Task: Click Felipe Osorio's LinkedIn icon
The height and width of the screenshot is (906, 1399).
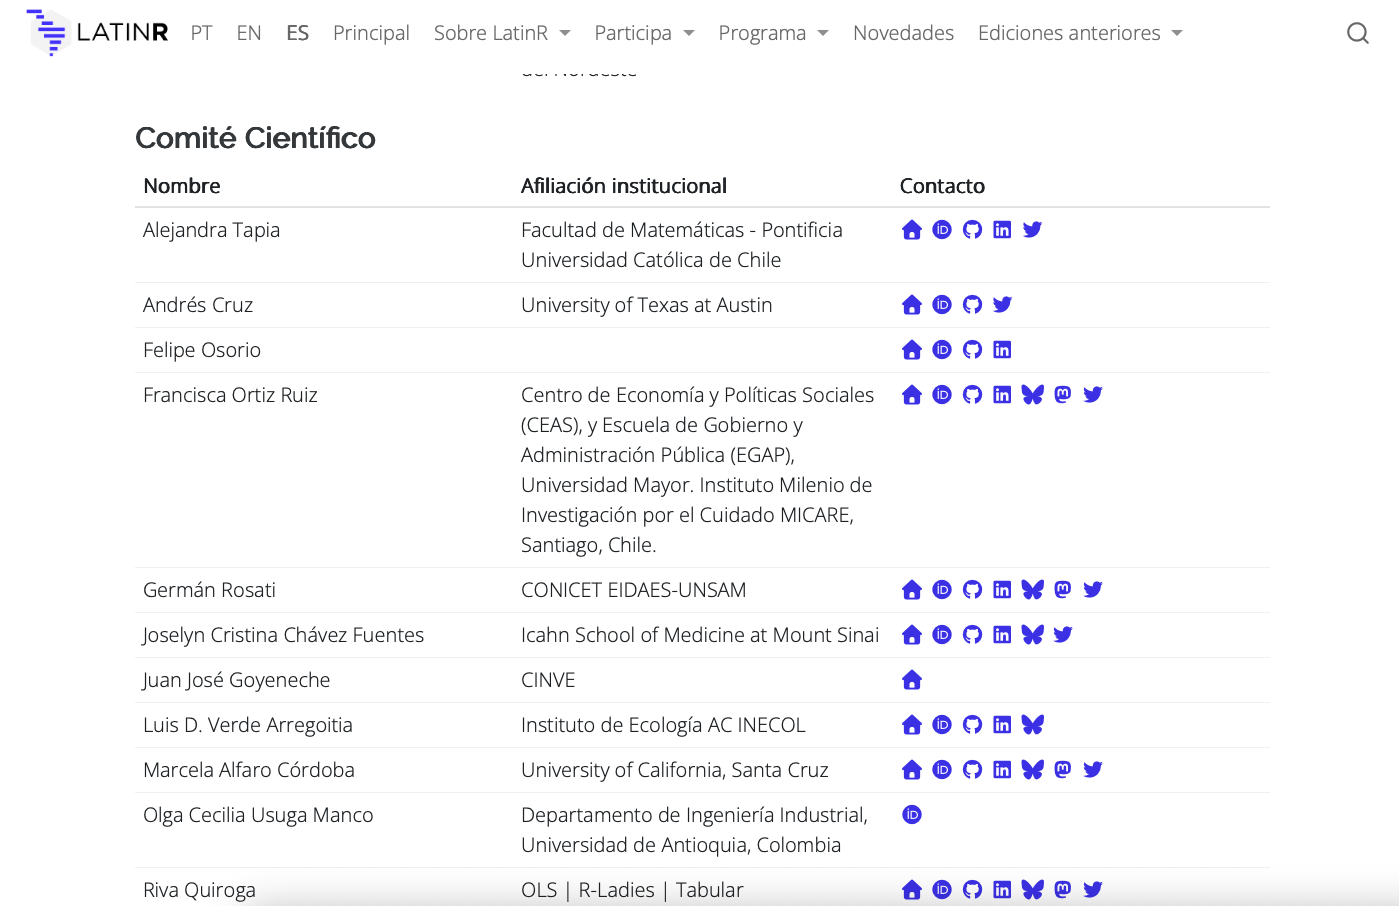Action: click(1002, 350)
